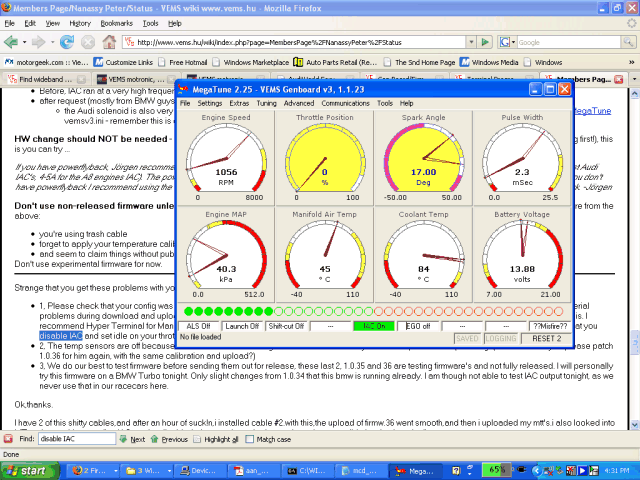Open Windows Start menu

pos(29,471)
